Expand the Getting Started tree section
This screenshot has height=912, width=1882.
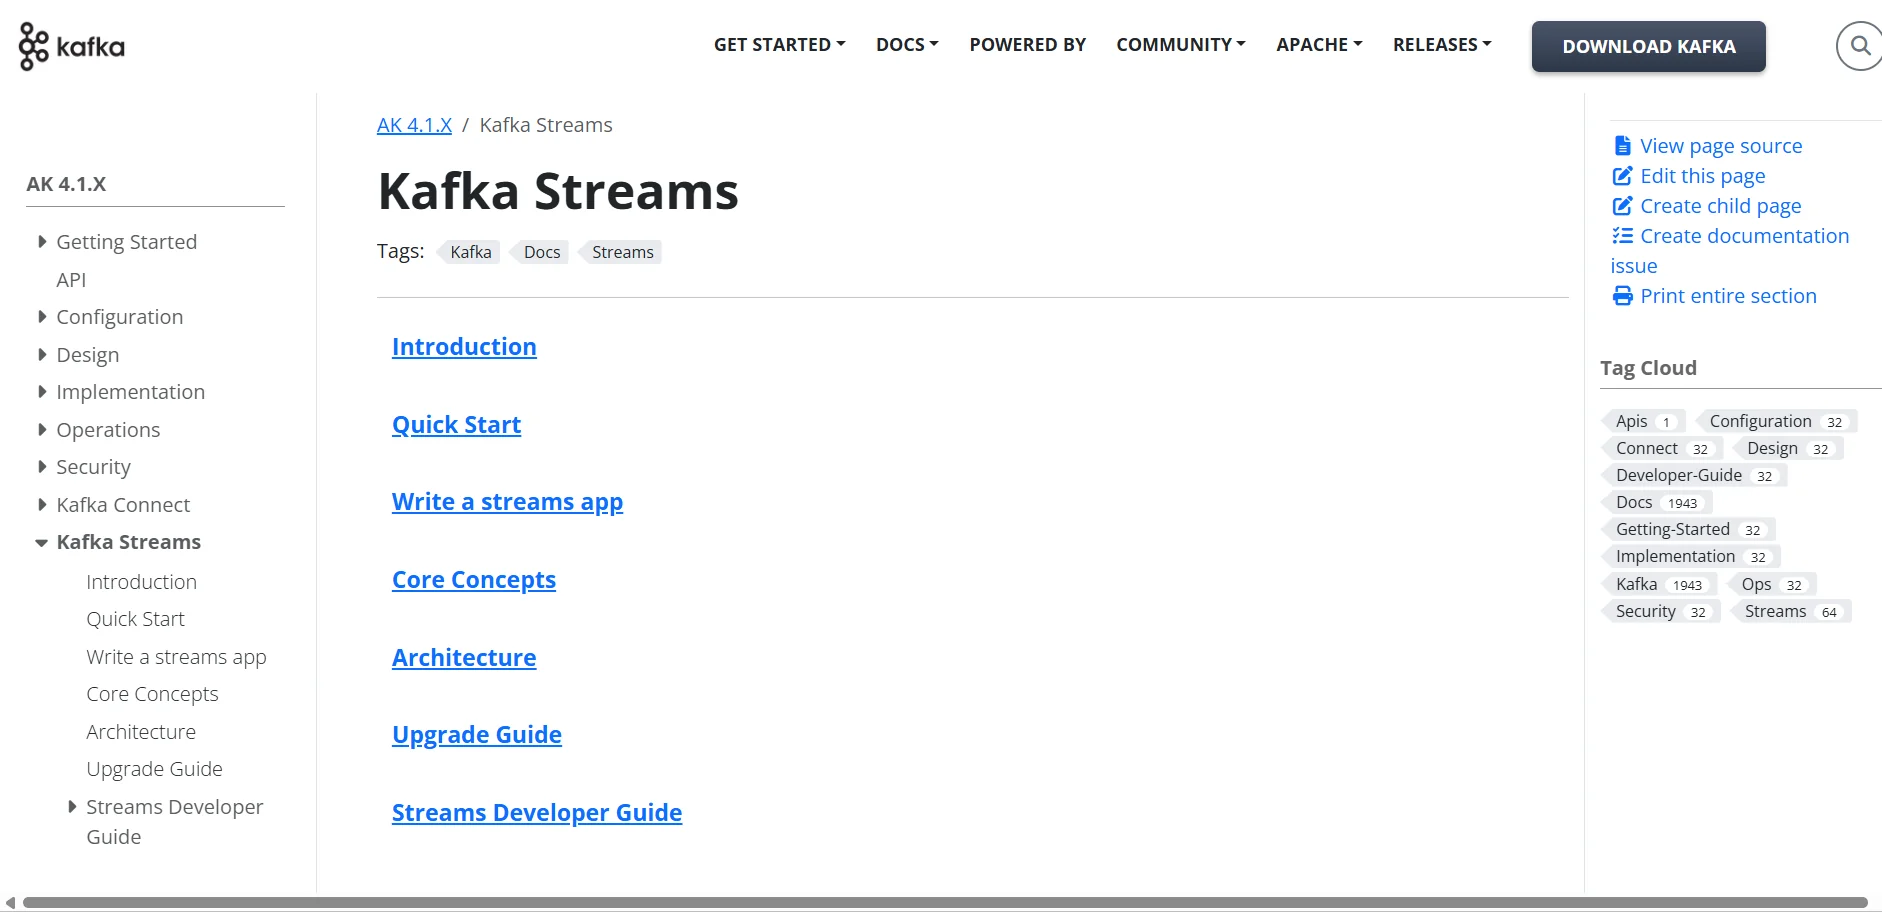(x=42, y=241)
